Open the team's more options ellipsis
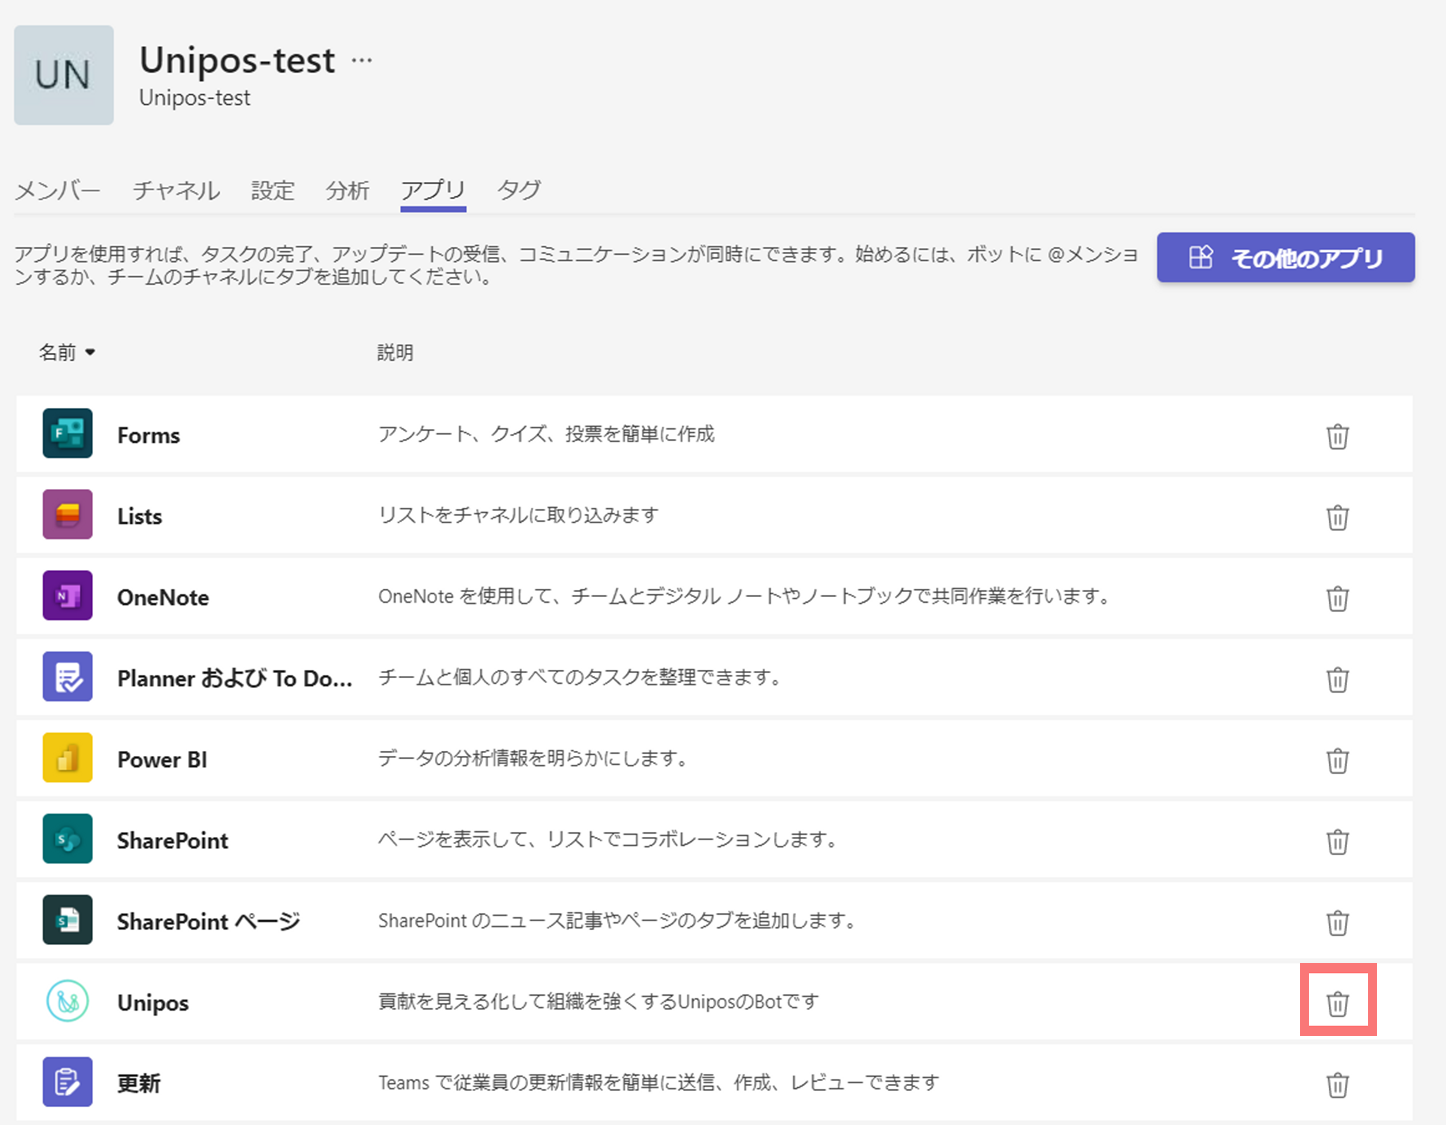This screenshot has height=1125, width=1446. pos(362,60)
